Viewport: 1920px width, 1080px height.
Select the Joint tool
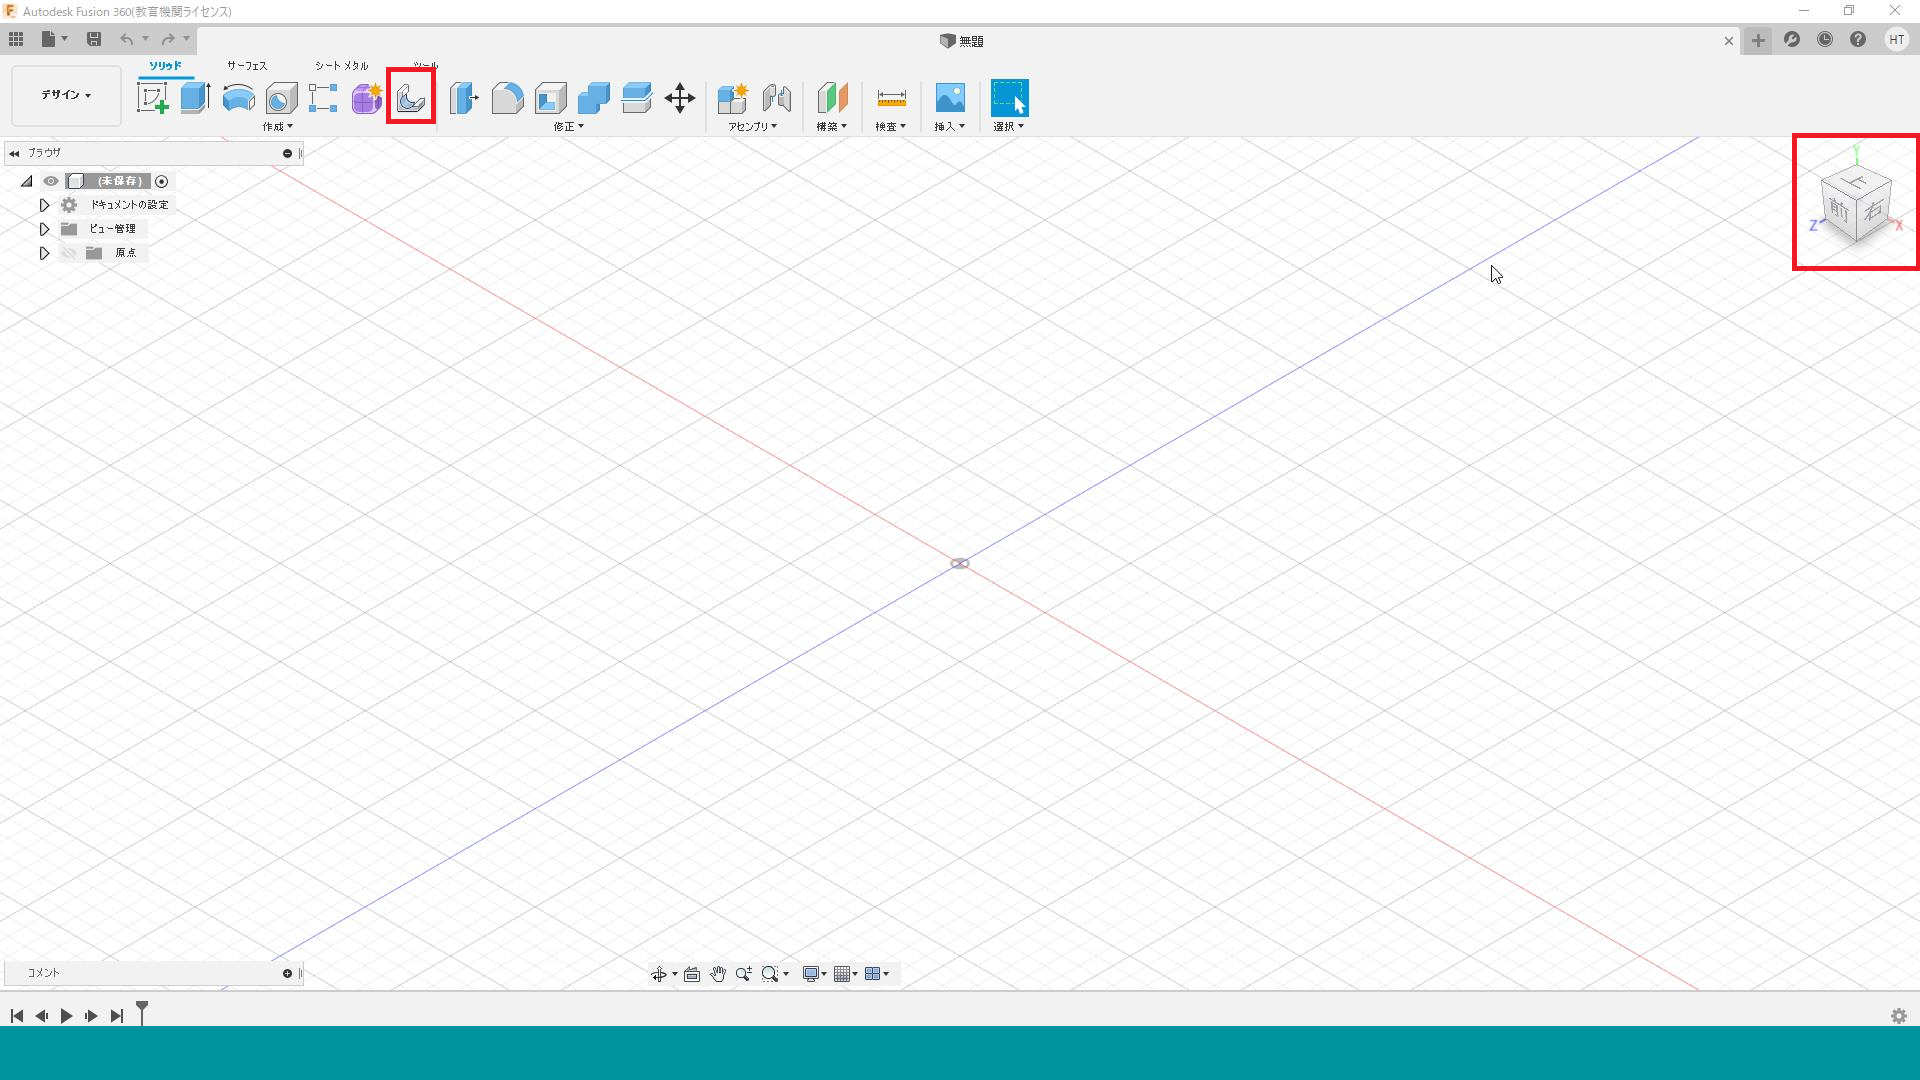(776, 98)
